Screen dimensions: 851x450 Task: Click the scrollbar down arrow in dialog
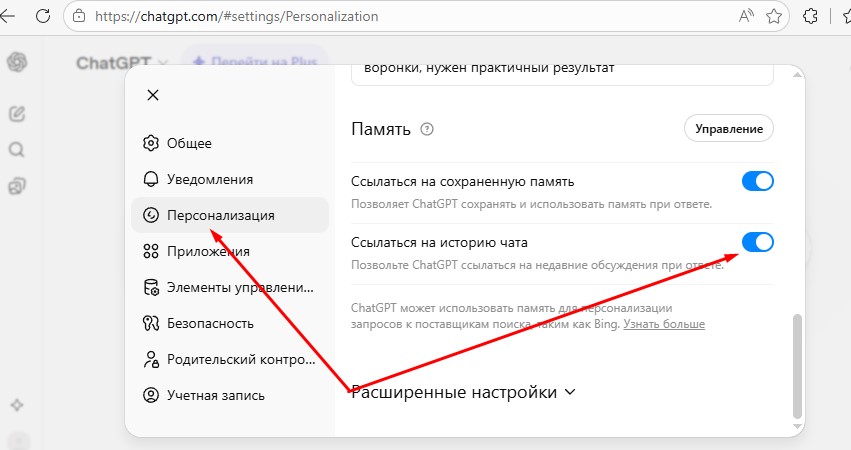[797, 427]
